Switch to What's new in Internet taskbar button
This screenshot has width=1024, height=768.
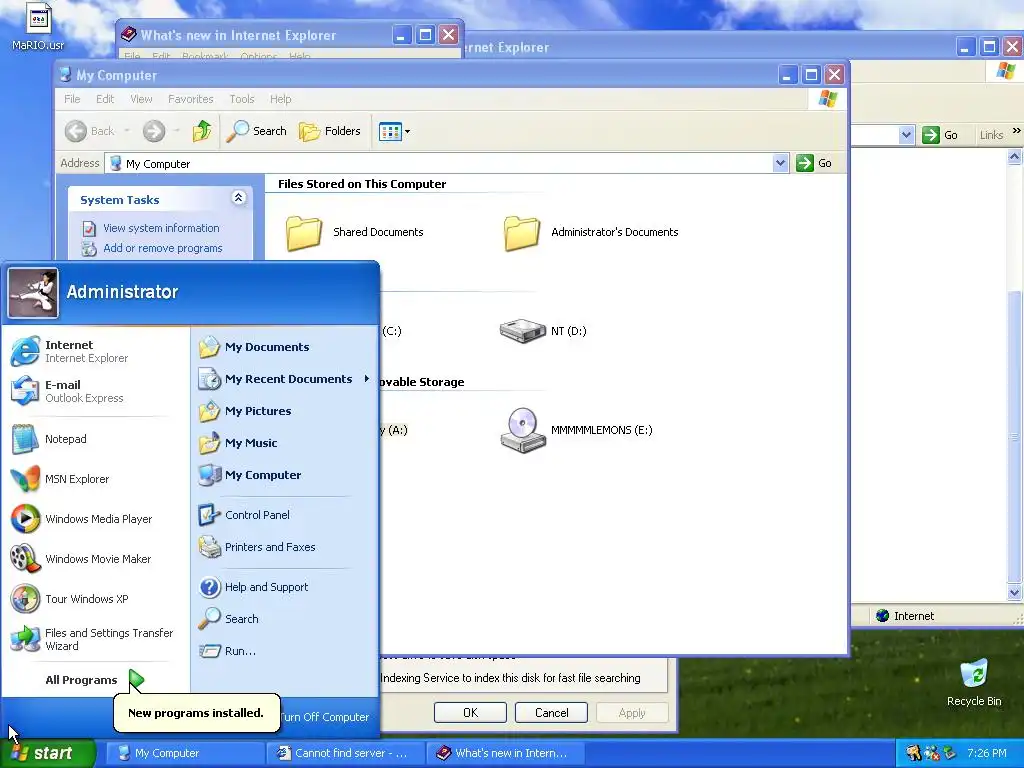505,753
